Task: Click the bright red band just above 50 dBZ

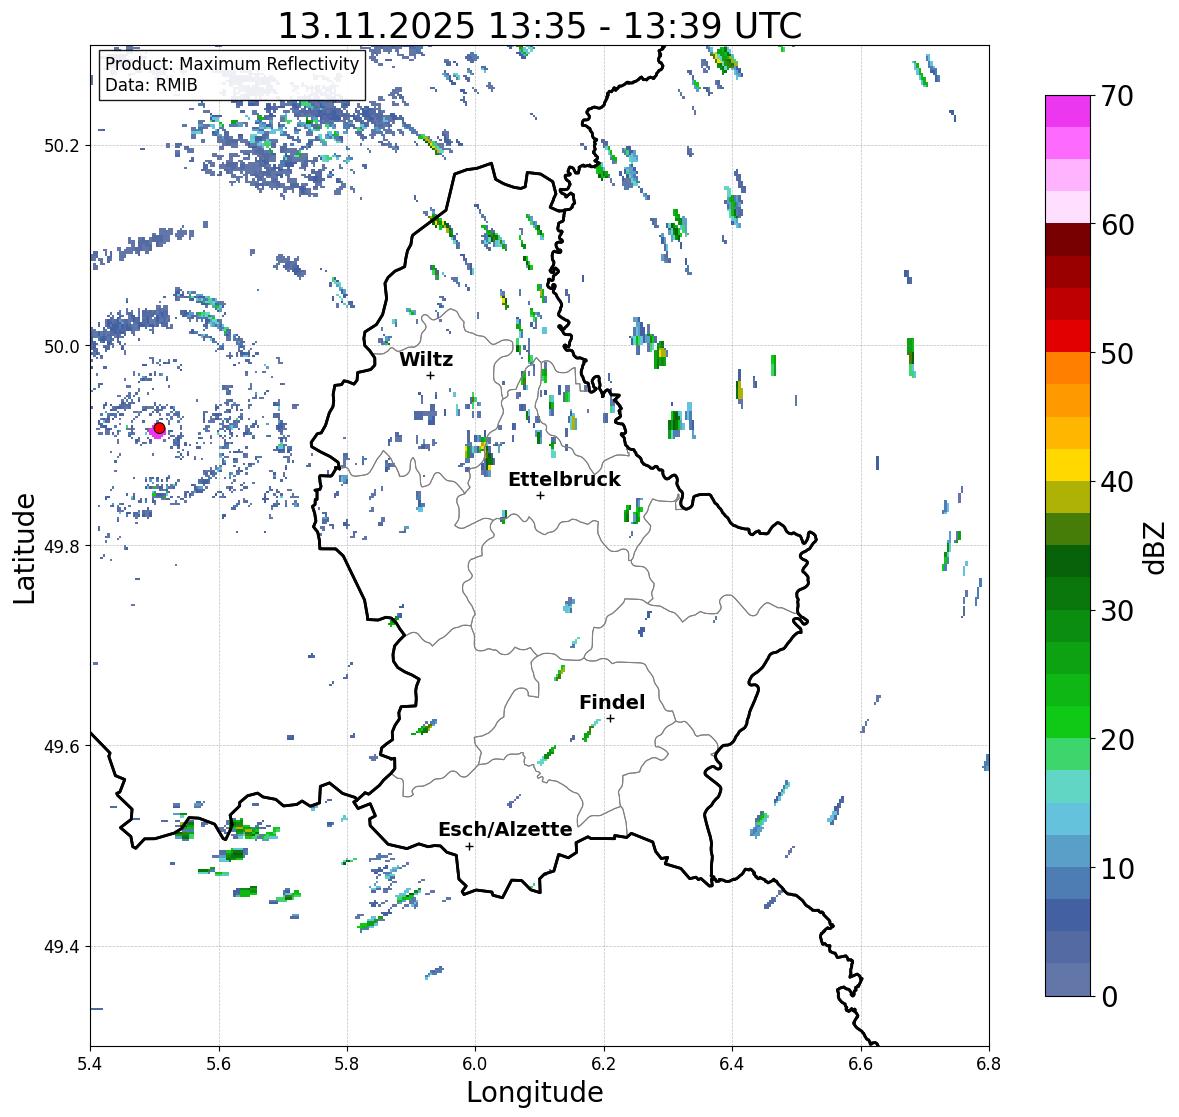Action: pyautogui.click(x=1068, y=336)
